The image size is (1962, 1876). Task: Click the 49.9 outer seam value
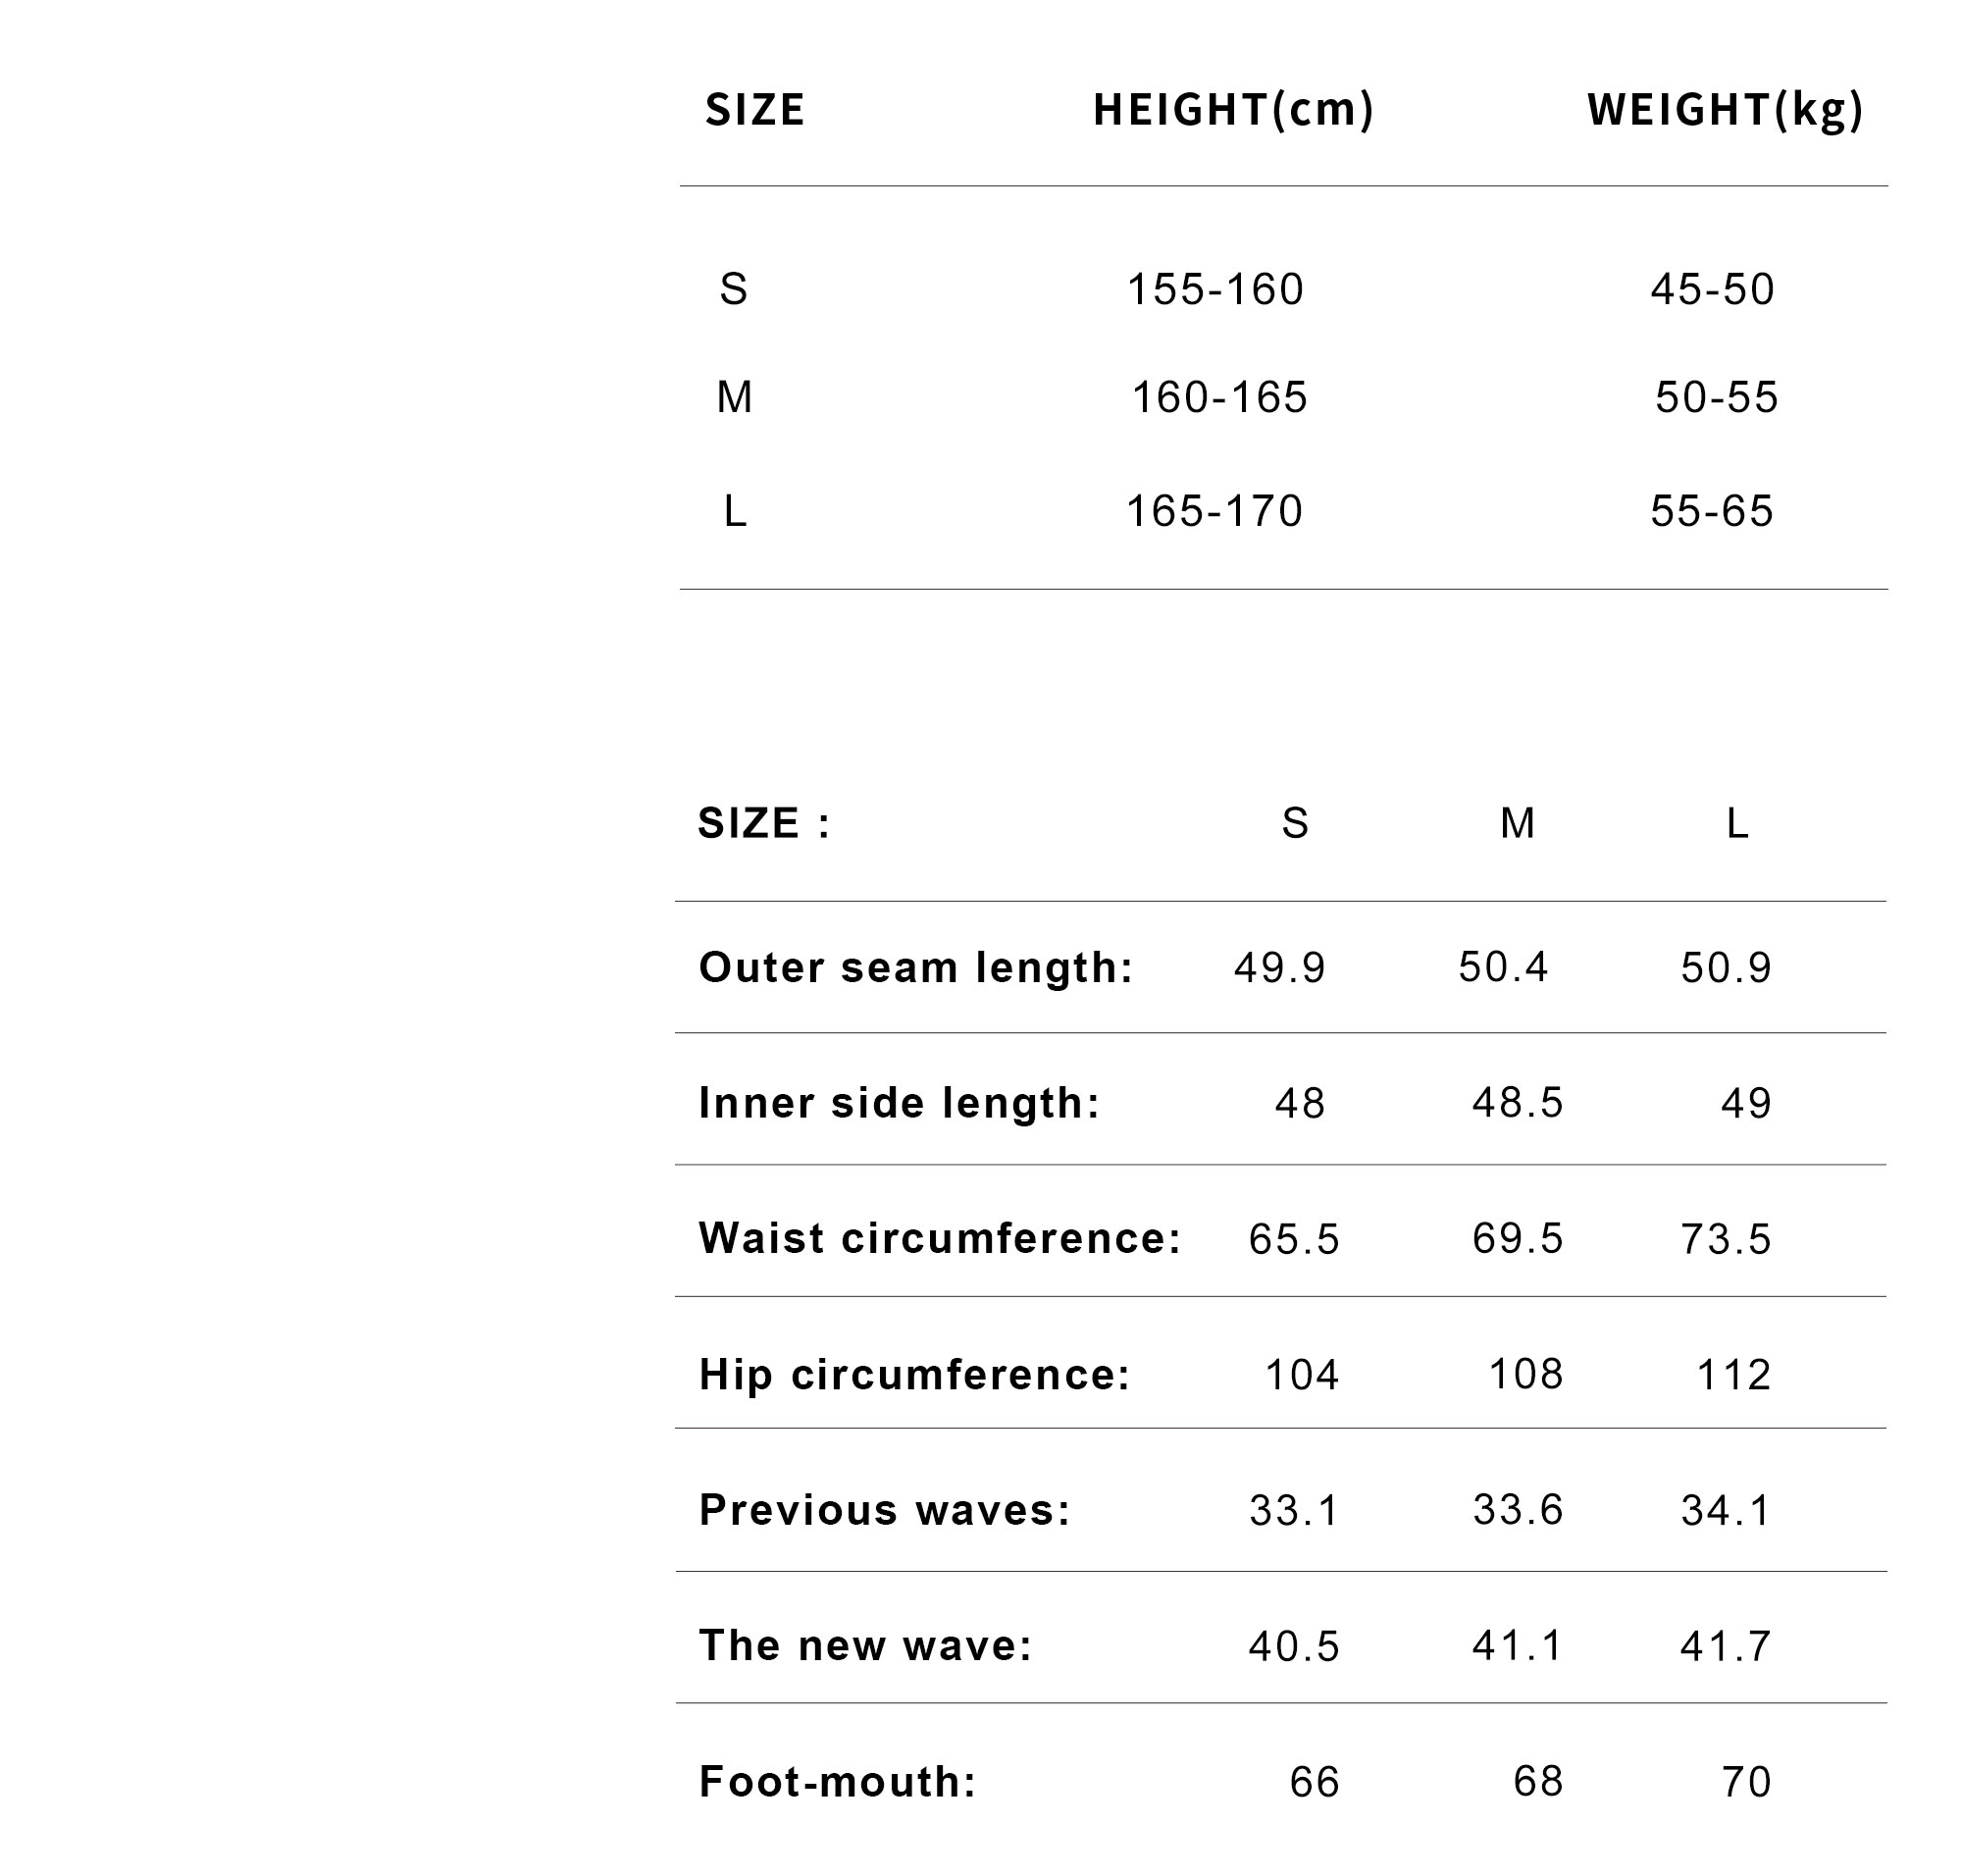[x=1279, y=968]
